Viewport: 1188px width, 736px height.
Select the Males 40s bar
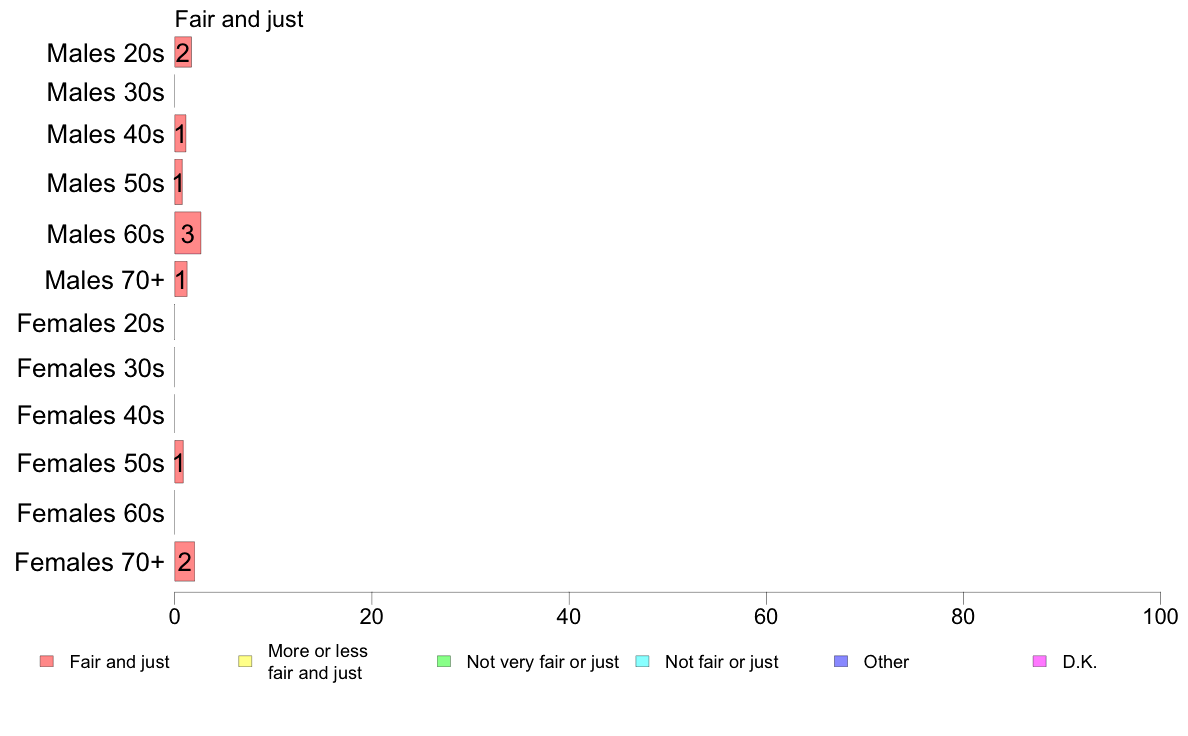coord(180,133)
